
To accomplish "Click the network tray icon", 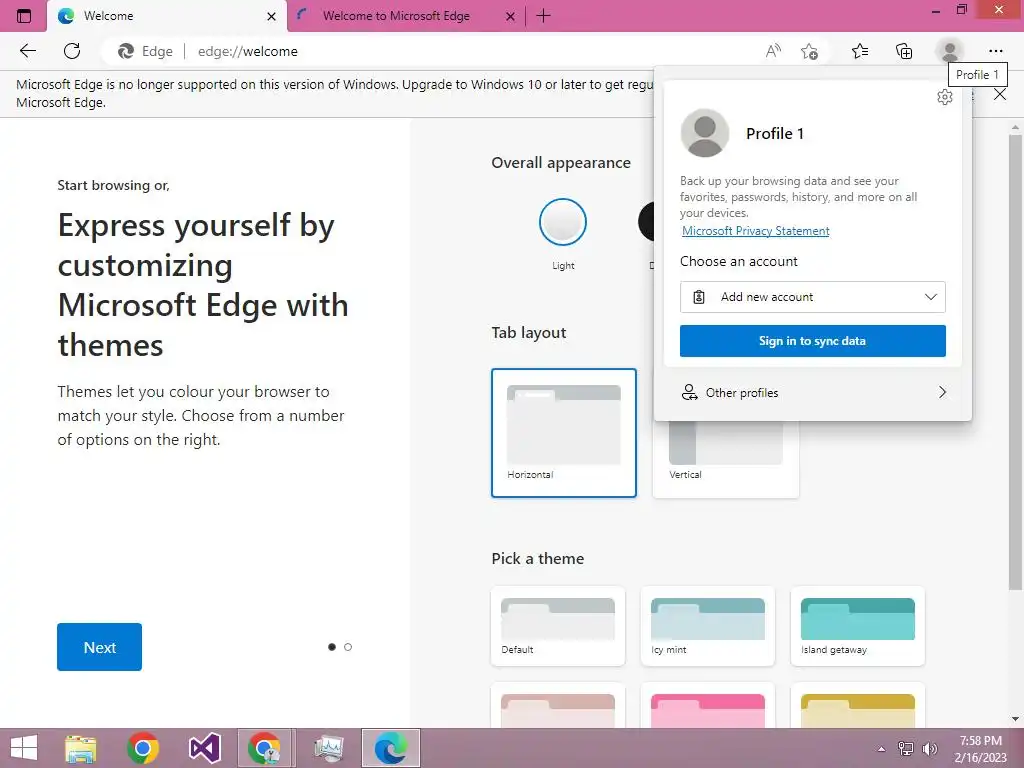I will (906, 749).
